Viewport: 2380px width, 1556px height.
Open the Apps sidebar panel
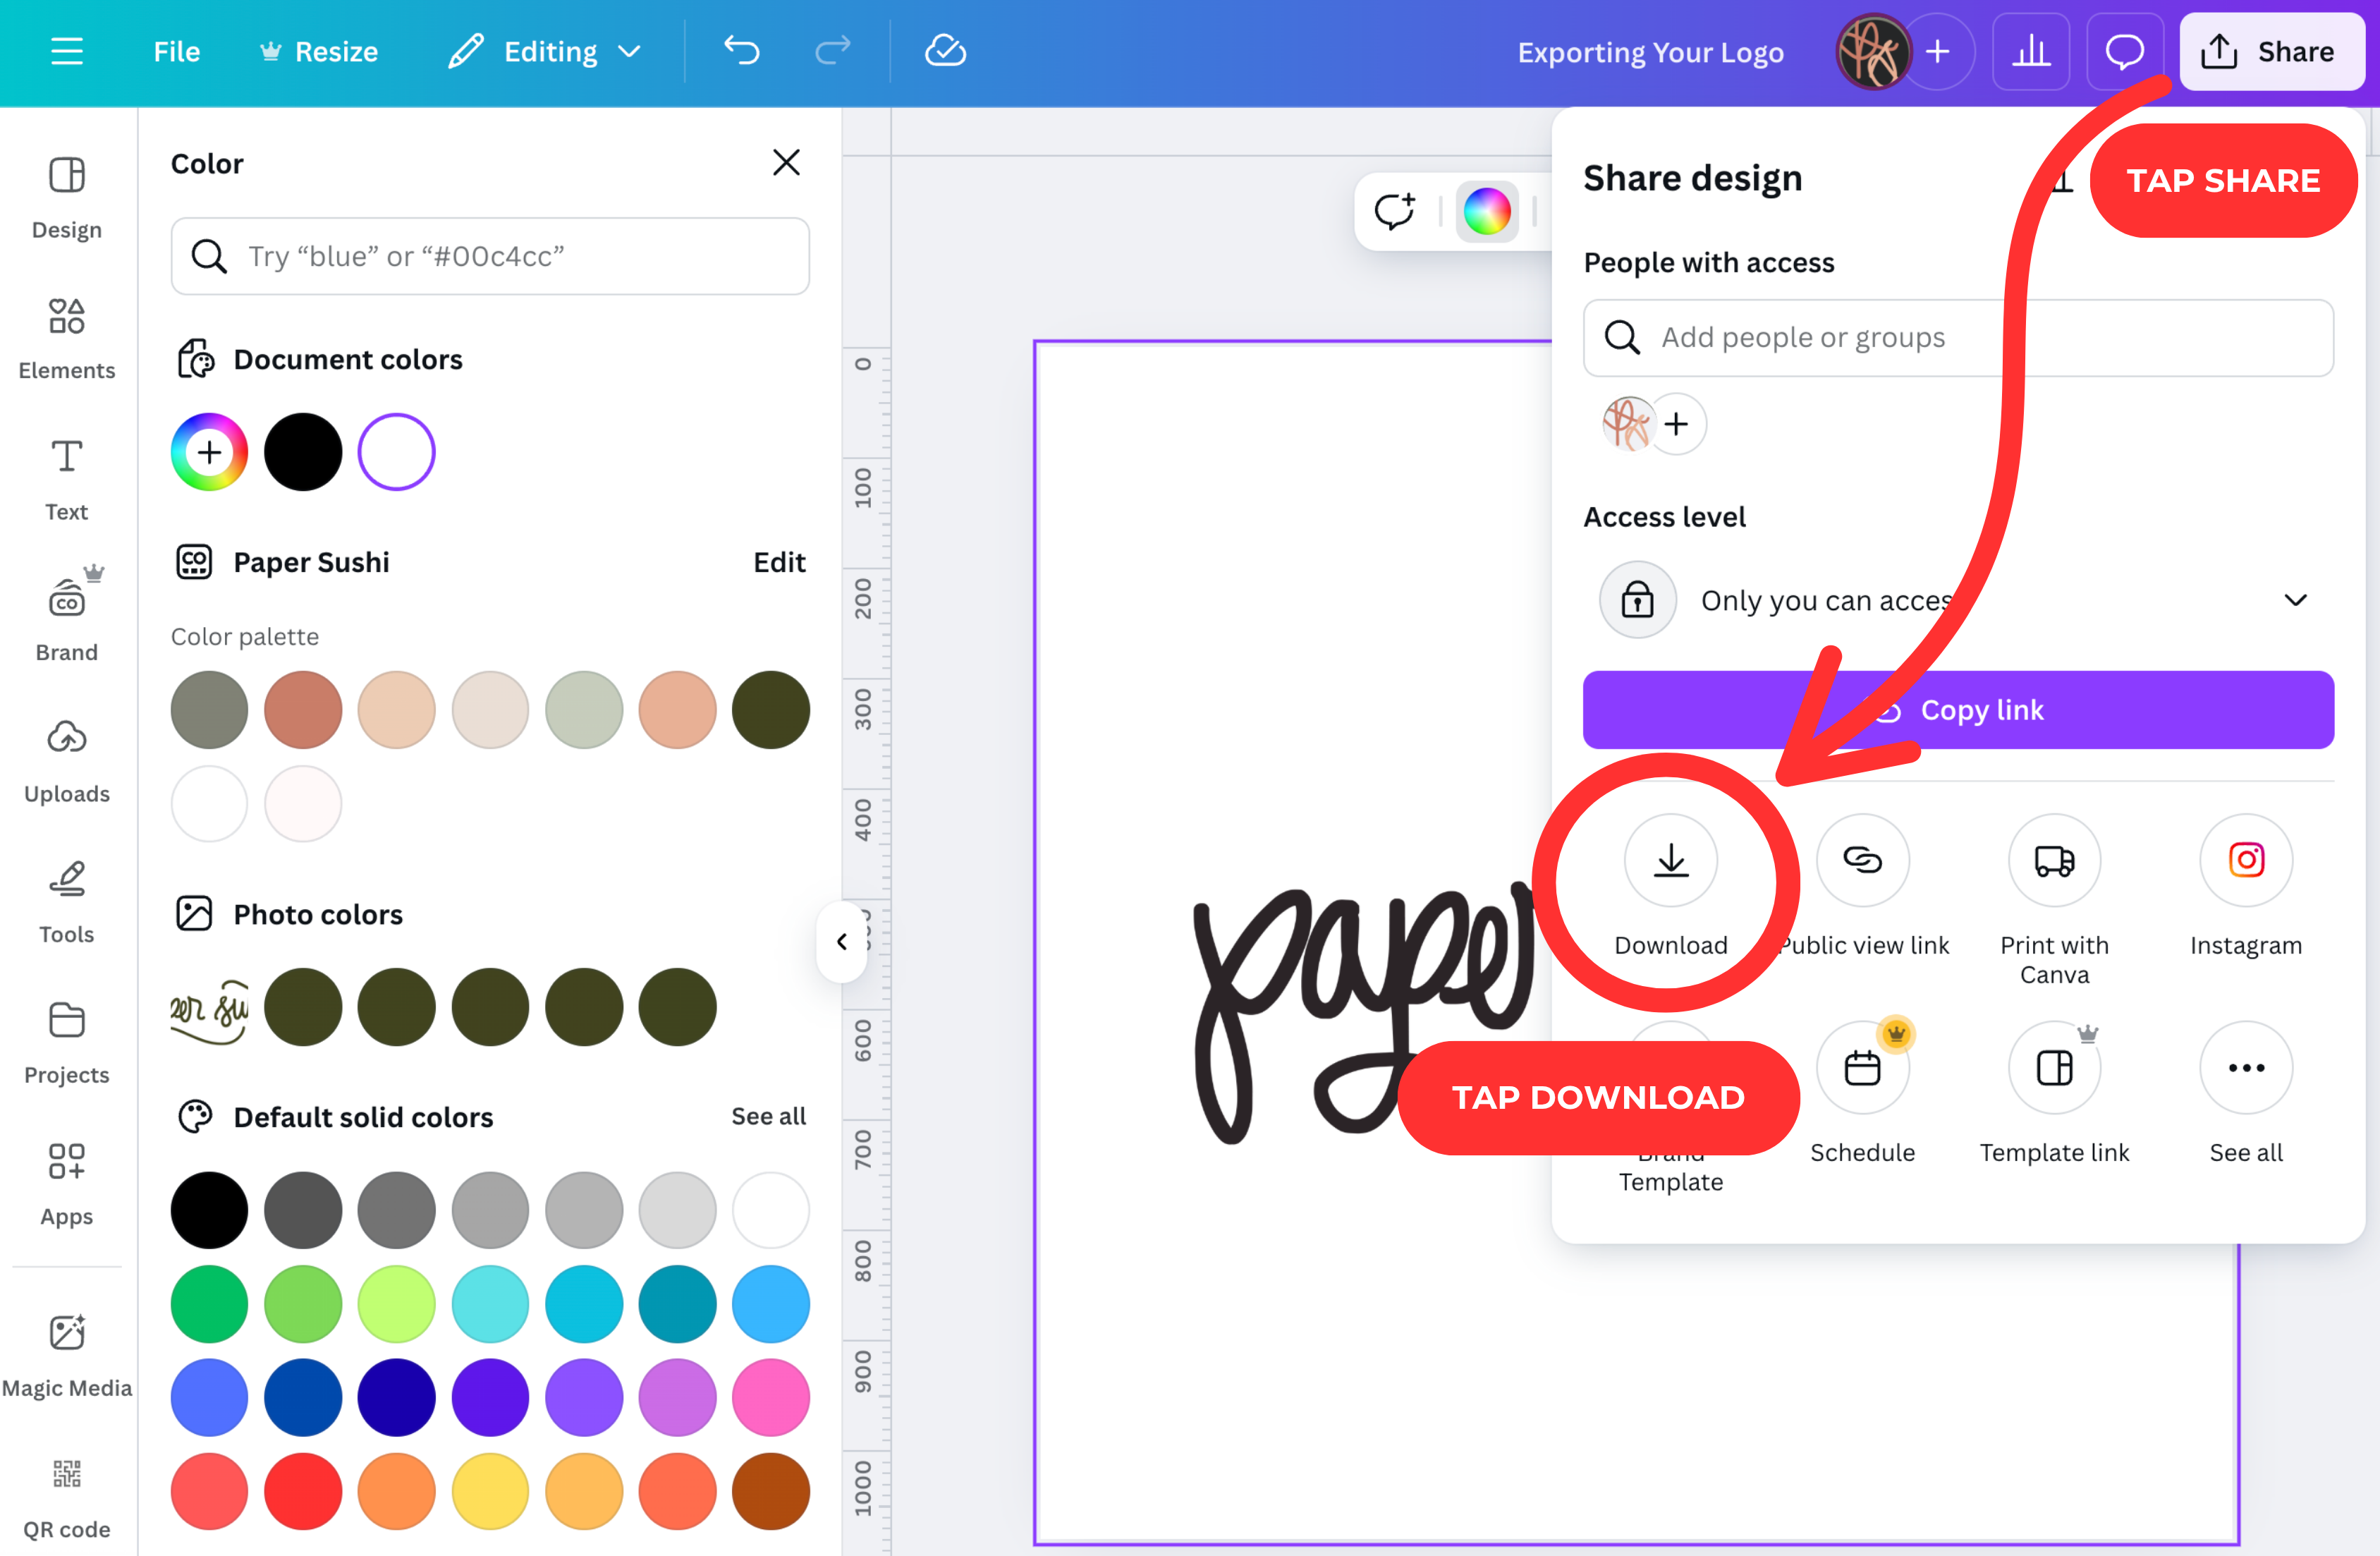(x=67, y=1184)
